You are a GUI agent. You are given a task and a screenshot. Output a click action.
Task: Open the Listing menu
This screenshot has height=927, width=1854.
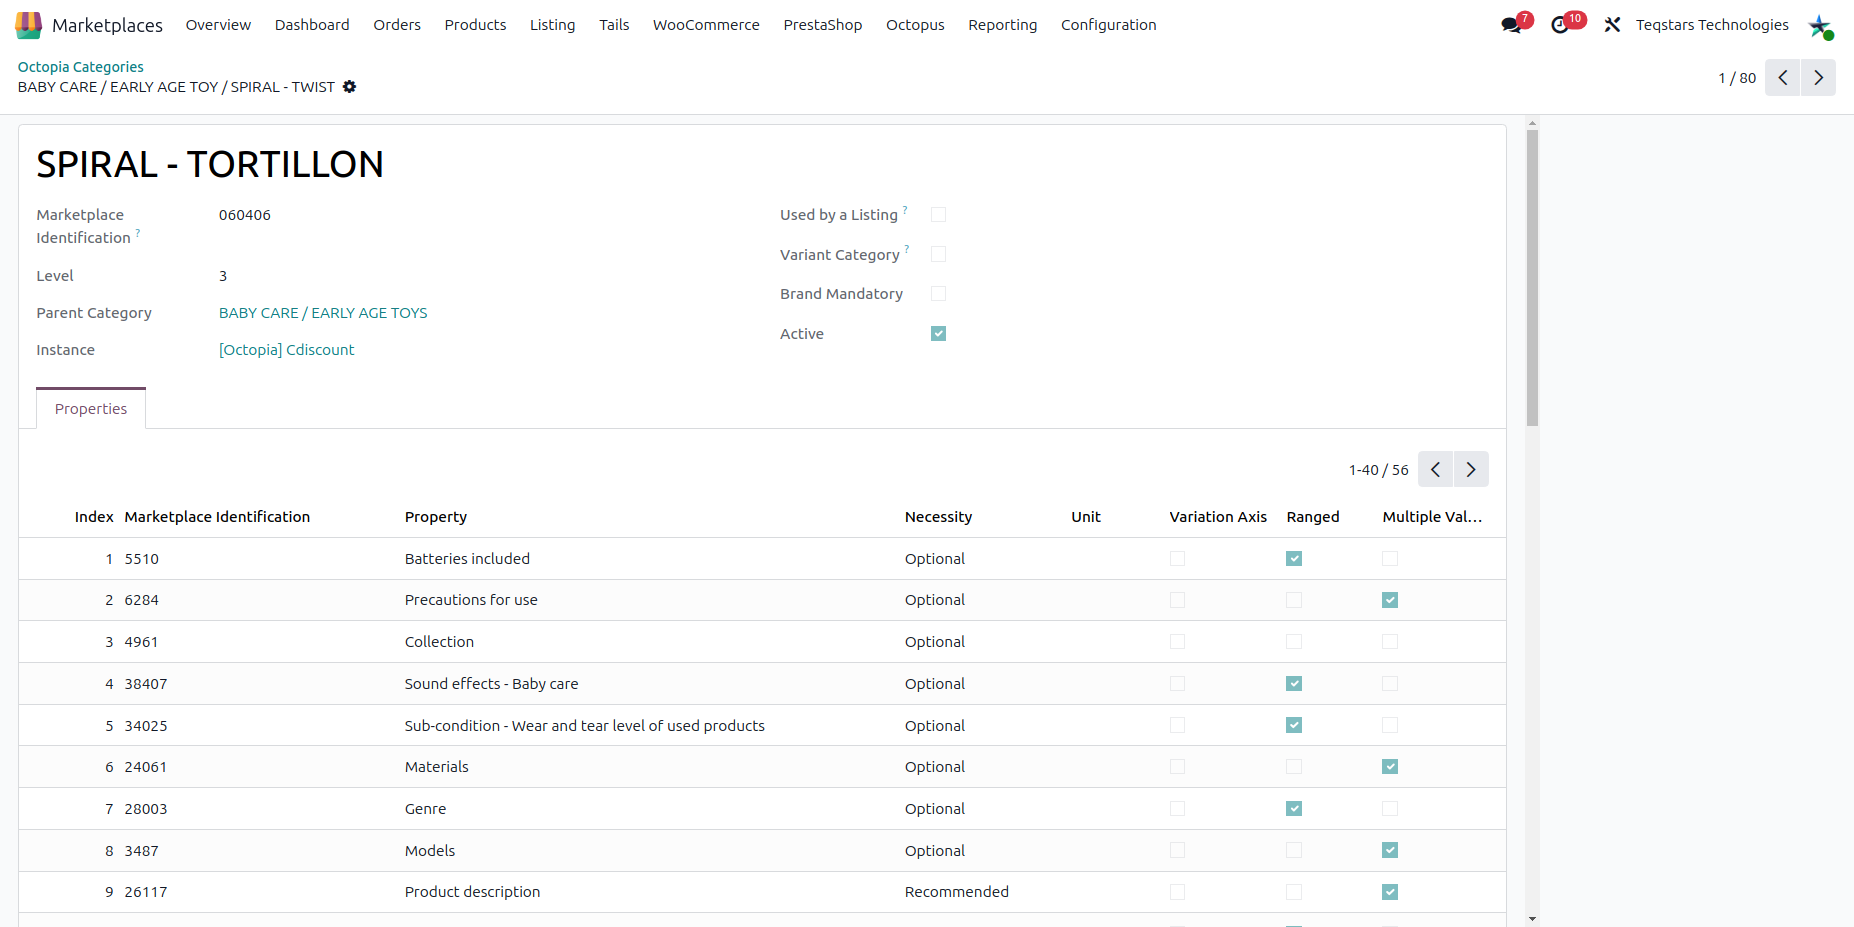pyautogui.click(x=552, y=25)
